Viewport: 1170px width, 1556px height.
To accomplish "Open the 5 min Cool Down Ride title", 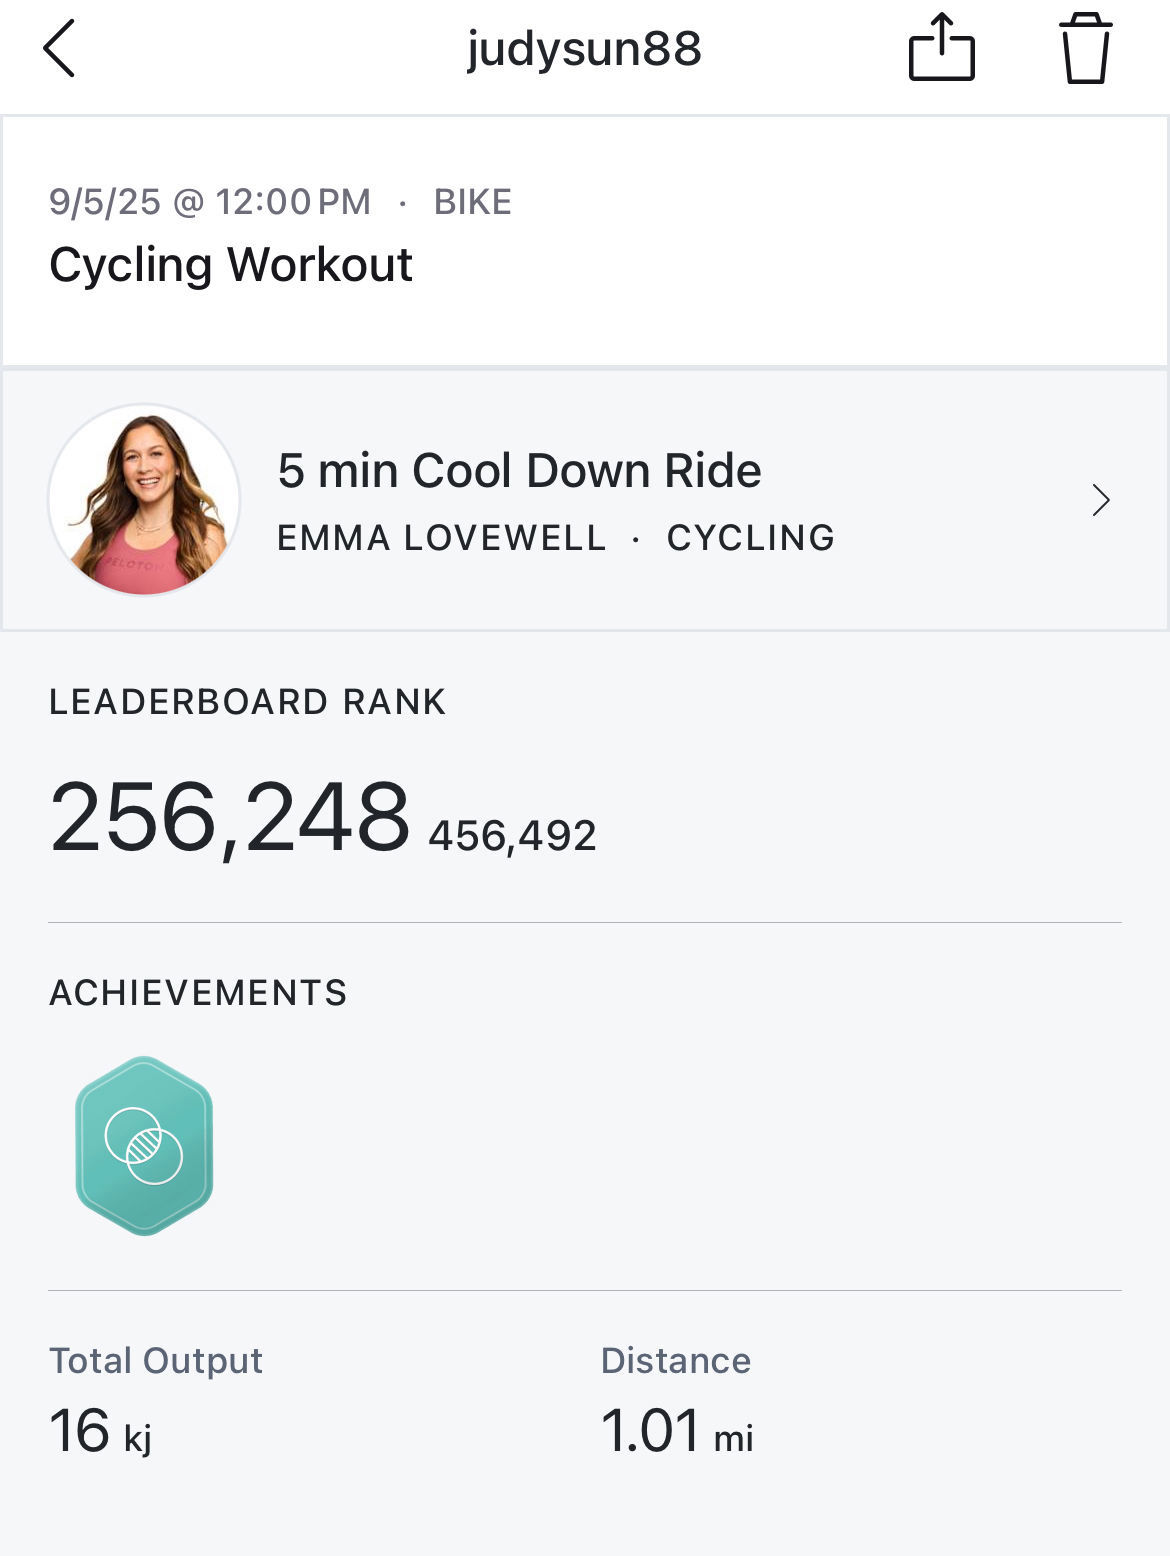I will tap(519, 471).
